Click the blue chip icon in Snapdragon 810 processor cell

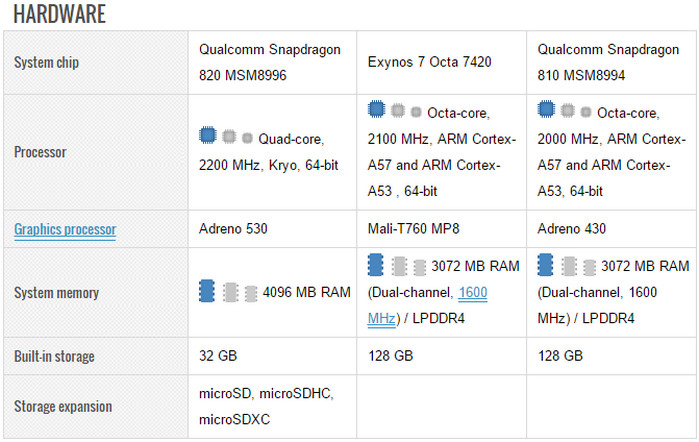(x=546, y=109)
